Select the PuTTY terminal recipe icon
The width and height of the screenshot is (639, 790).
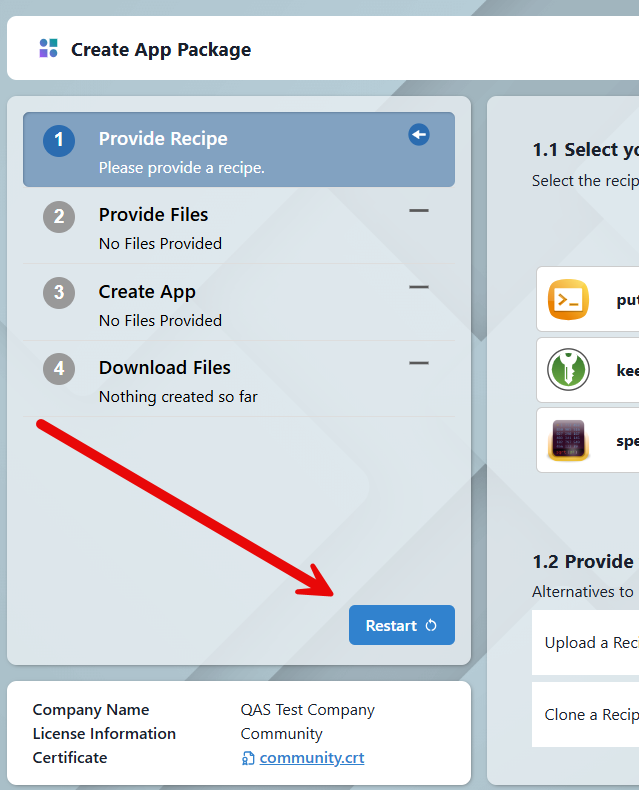(x=569, y=299)
